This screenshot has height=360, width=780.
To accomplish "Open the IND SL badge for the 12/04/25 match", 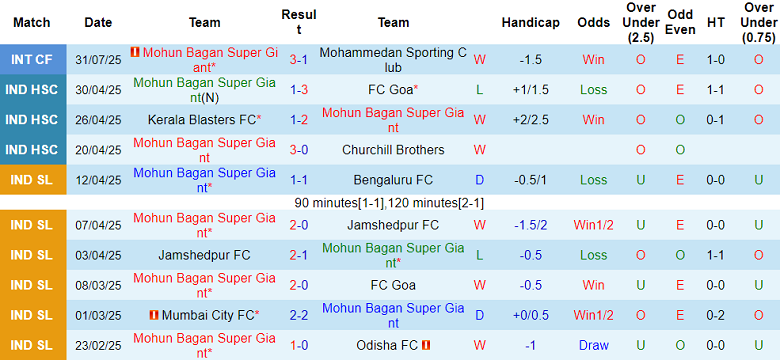I will click(x=33, y=180).
